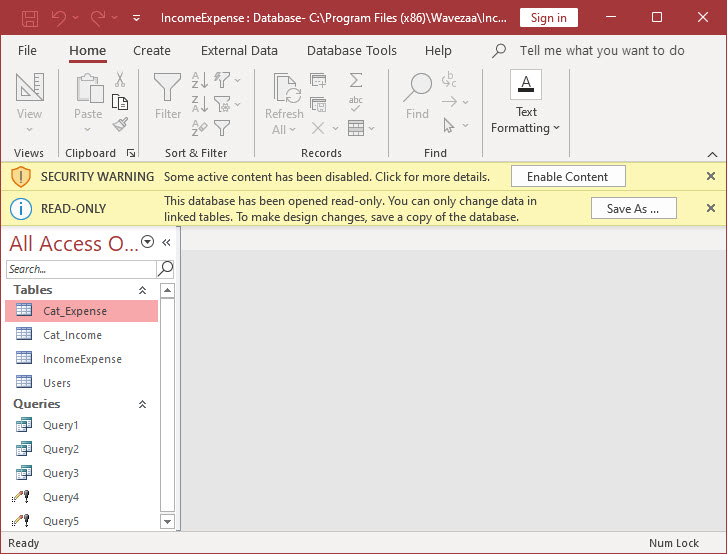Click the Replace icon
This screenshot has height=554, width=727.
coord(448,80)
